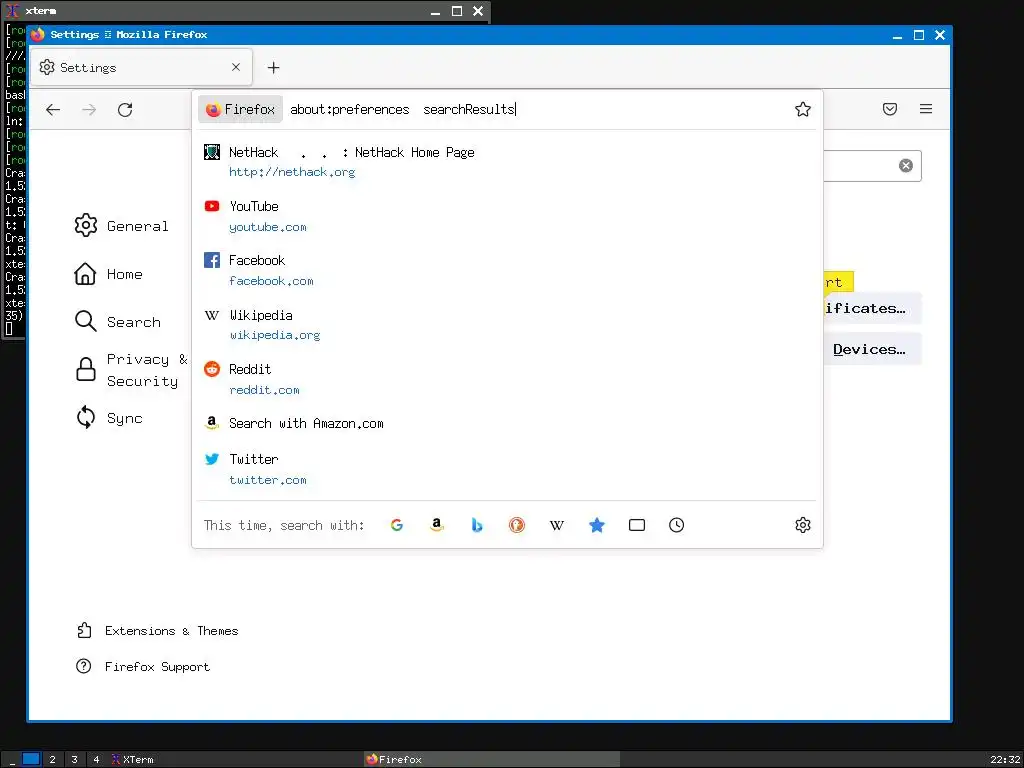Search bookmarks via blue star icon
The height and width of the screenshot is (768, 1024).
pyautogui.click(x=597, y=525)
